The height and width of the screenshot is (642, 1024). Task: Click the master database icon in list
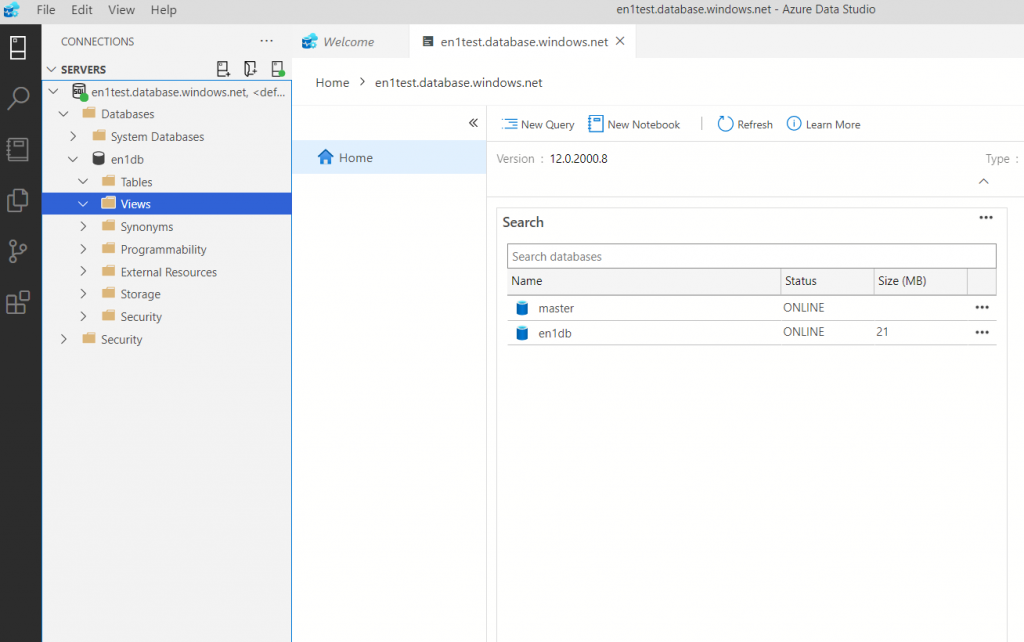pos(522,308)
